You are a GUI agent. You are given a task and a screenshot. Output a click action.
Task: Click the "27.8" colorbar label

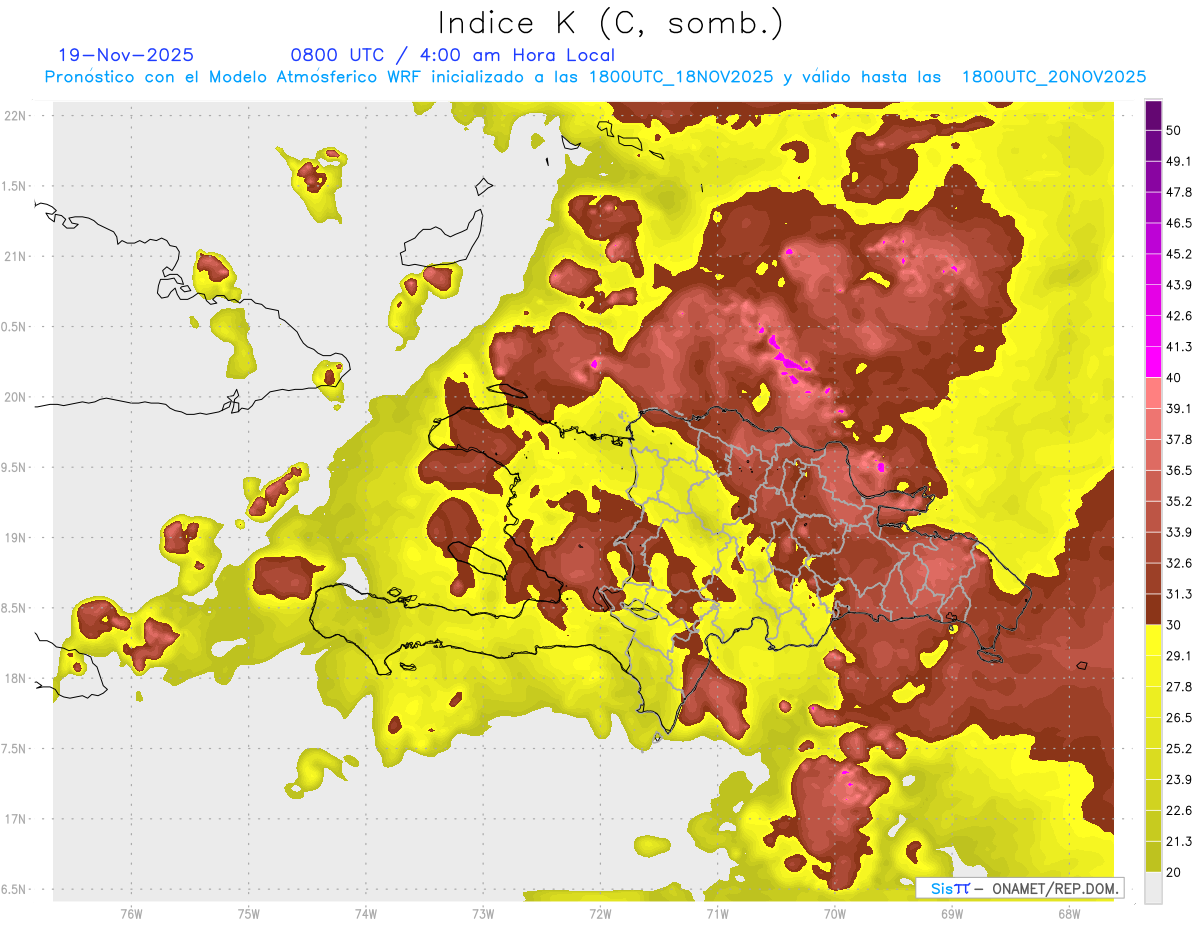(1179, 687)
